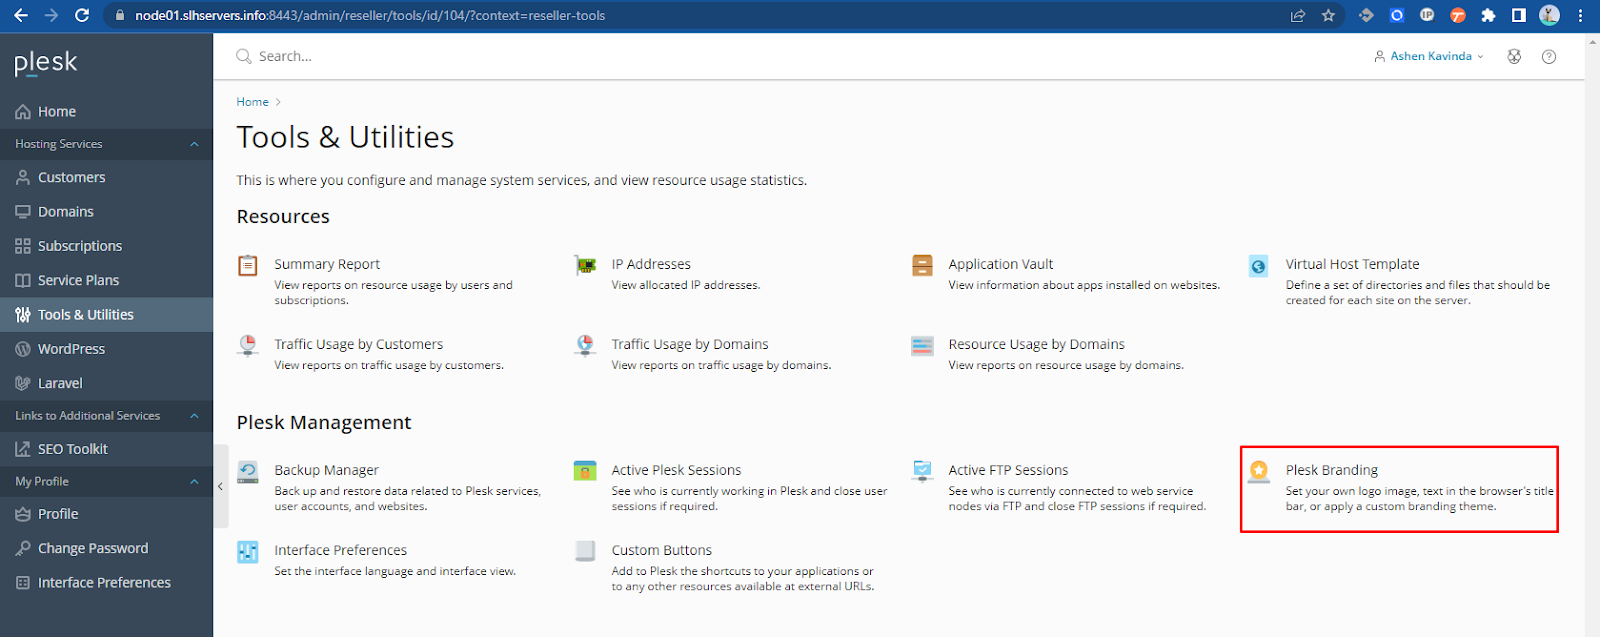Screen dimensions: 1600x637
Task: Bookmark this page with the star icon
Action: click(x=1328, y=16)
